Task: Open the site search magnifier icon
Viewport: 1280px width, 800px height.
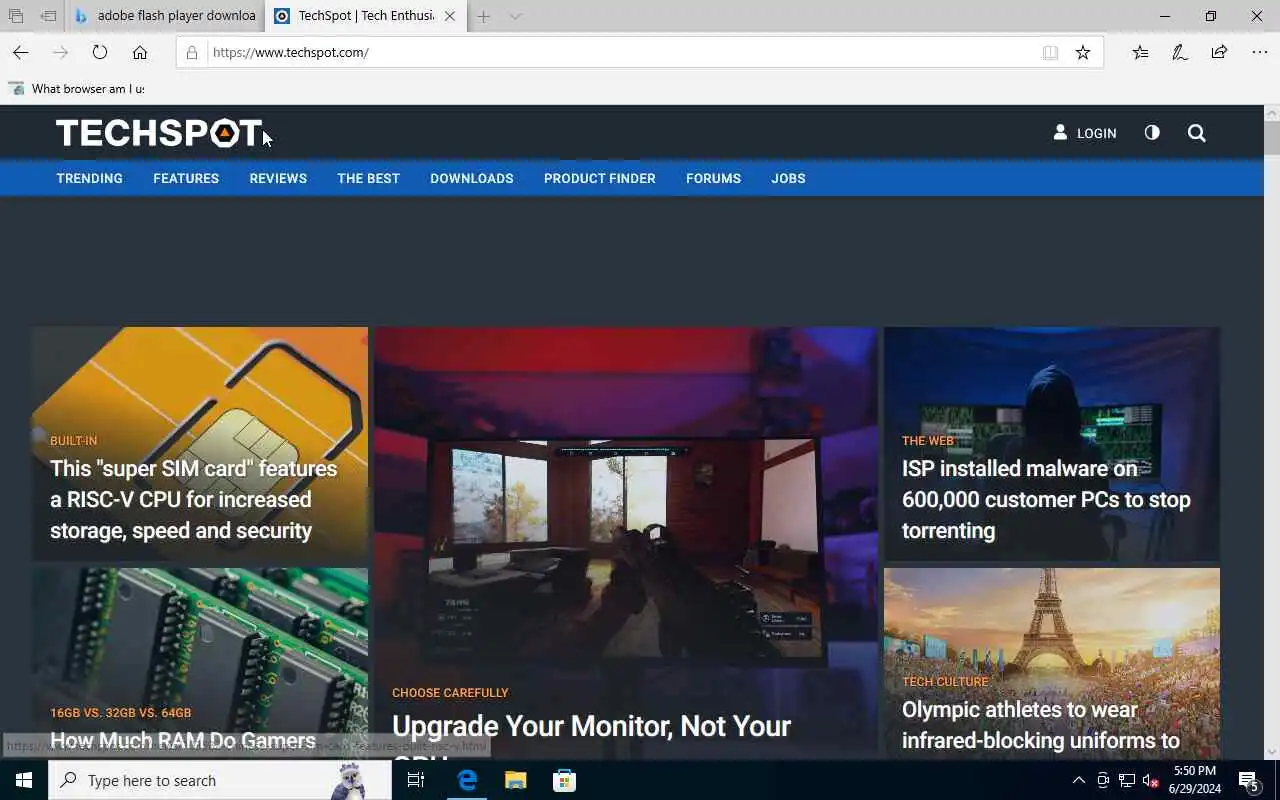Action: [x=1196, y=133]
